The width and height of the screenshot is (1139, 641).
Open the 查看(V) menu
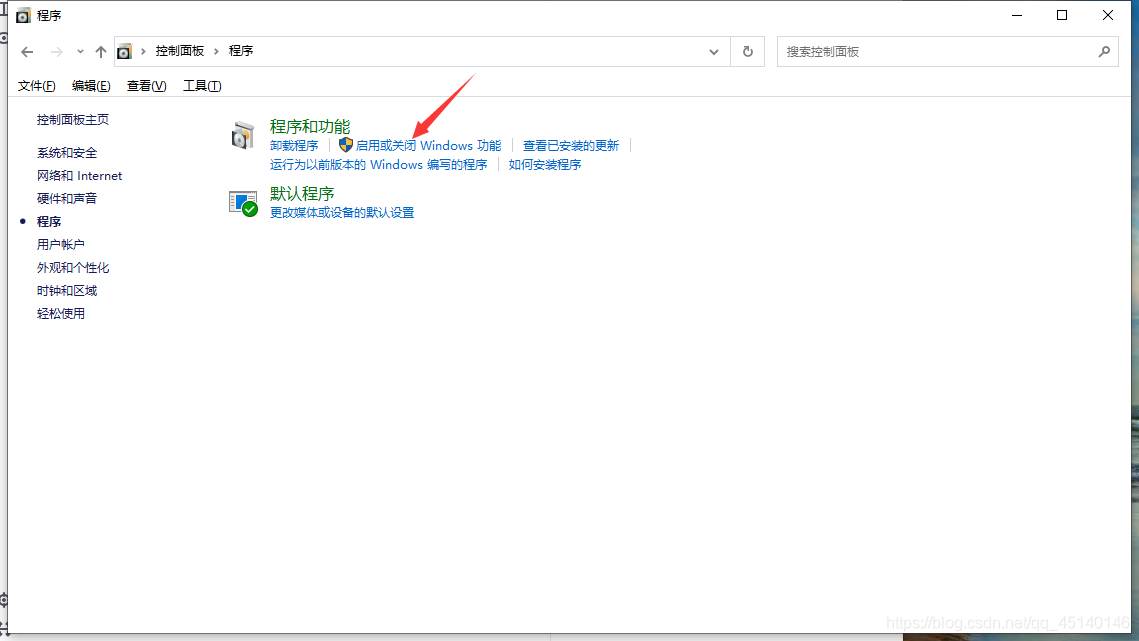pos(146,86)
